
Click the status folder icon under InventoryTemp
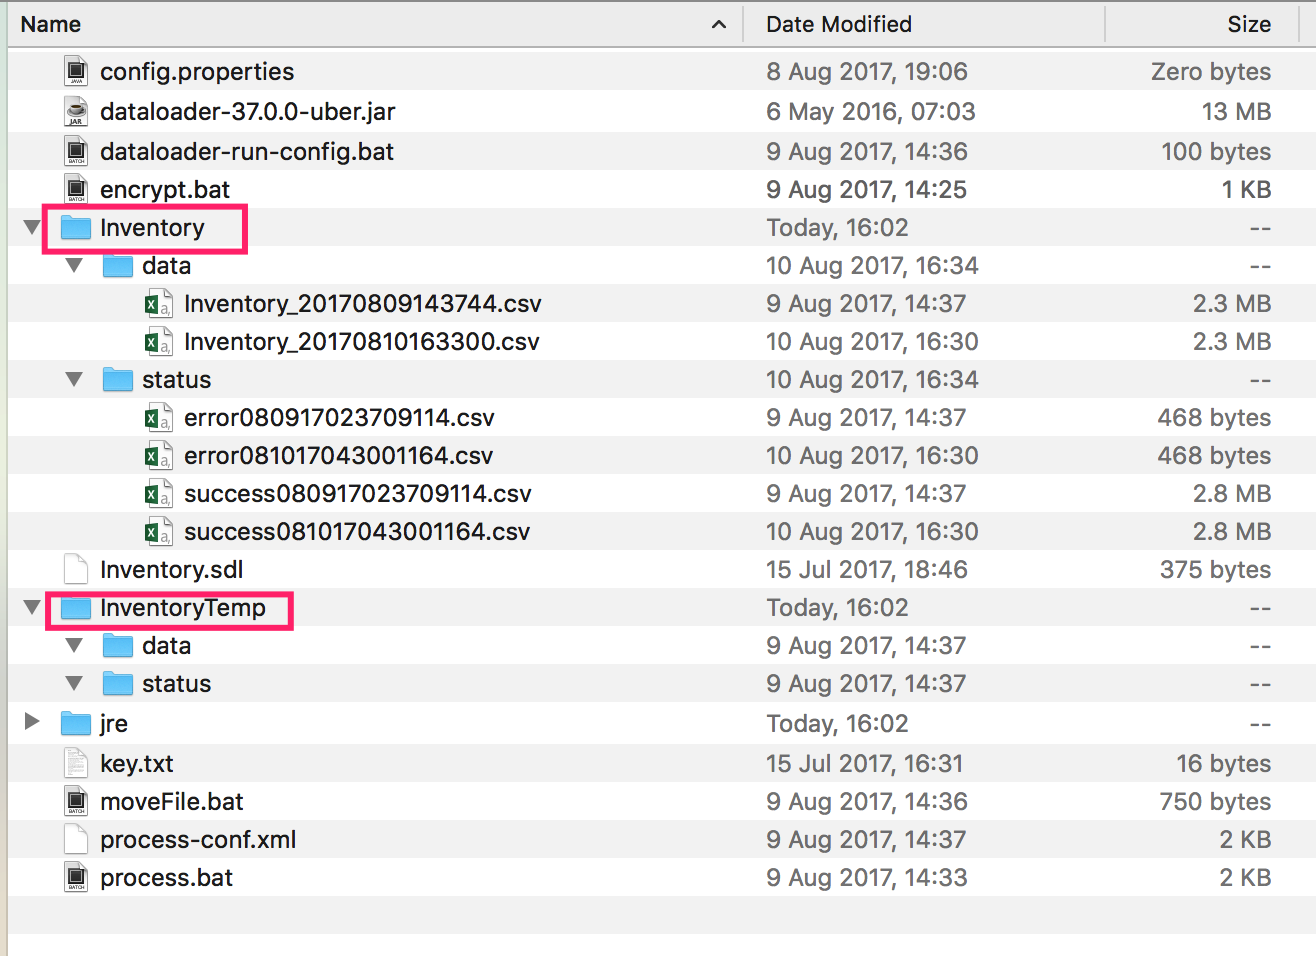[118, 684]
